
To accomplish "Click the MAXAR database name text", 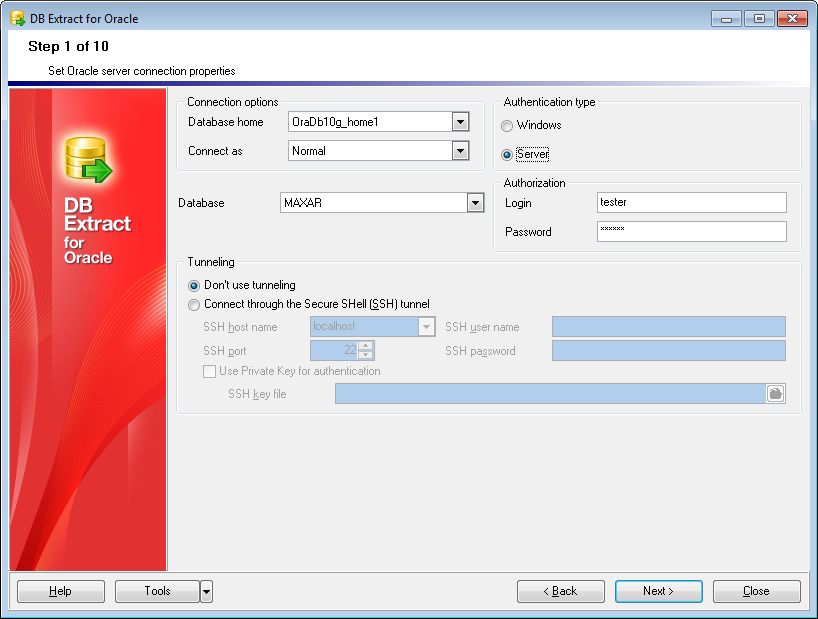I will click(303, 203).
